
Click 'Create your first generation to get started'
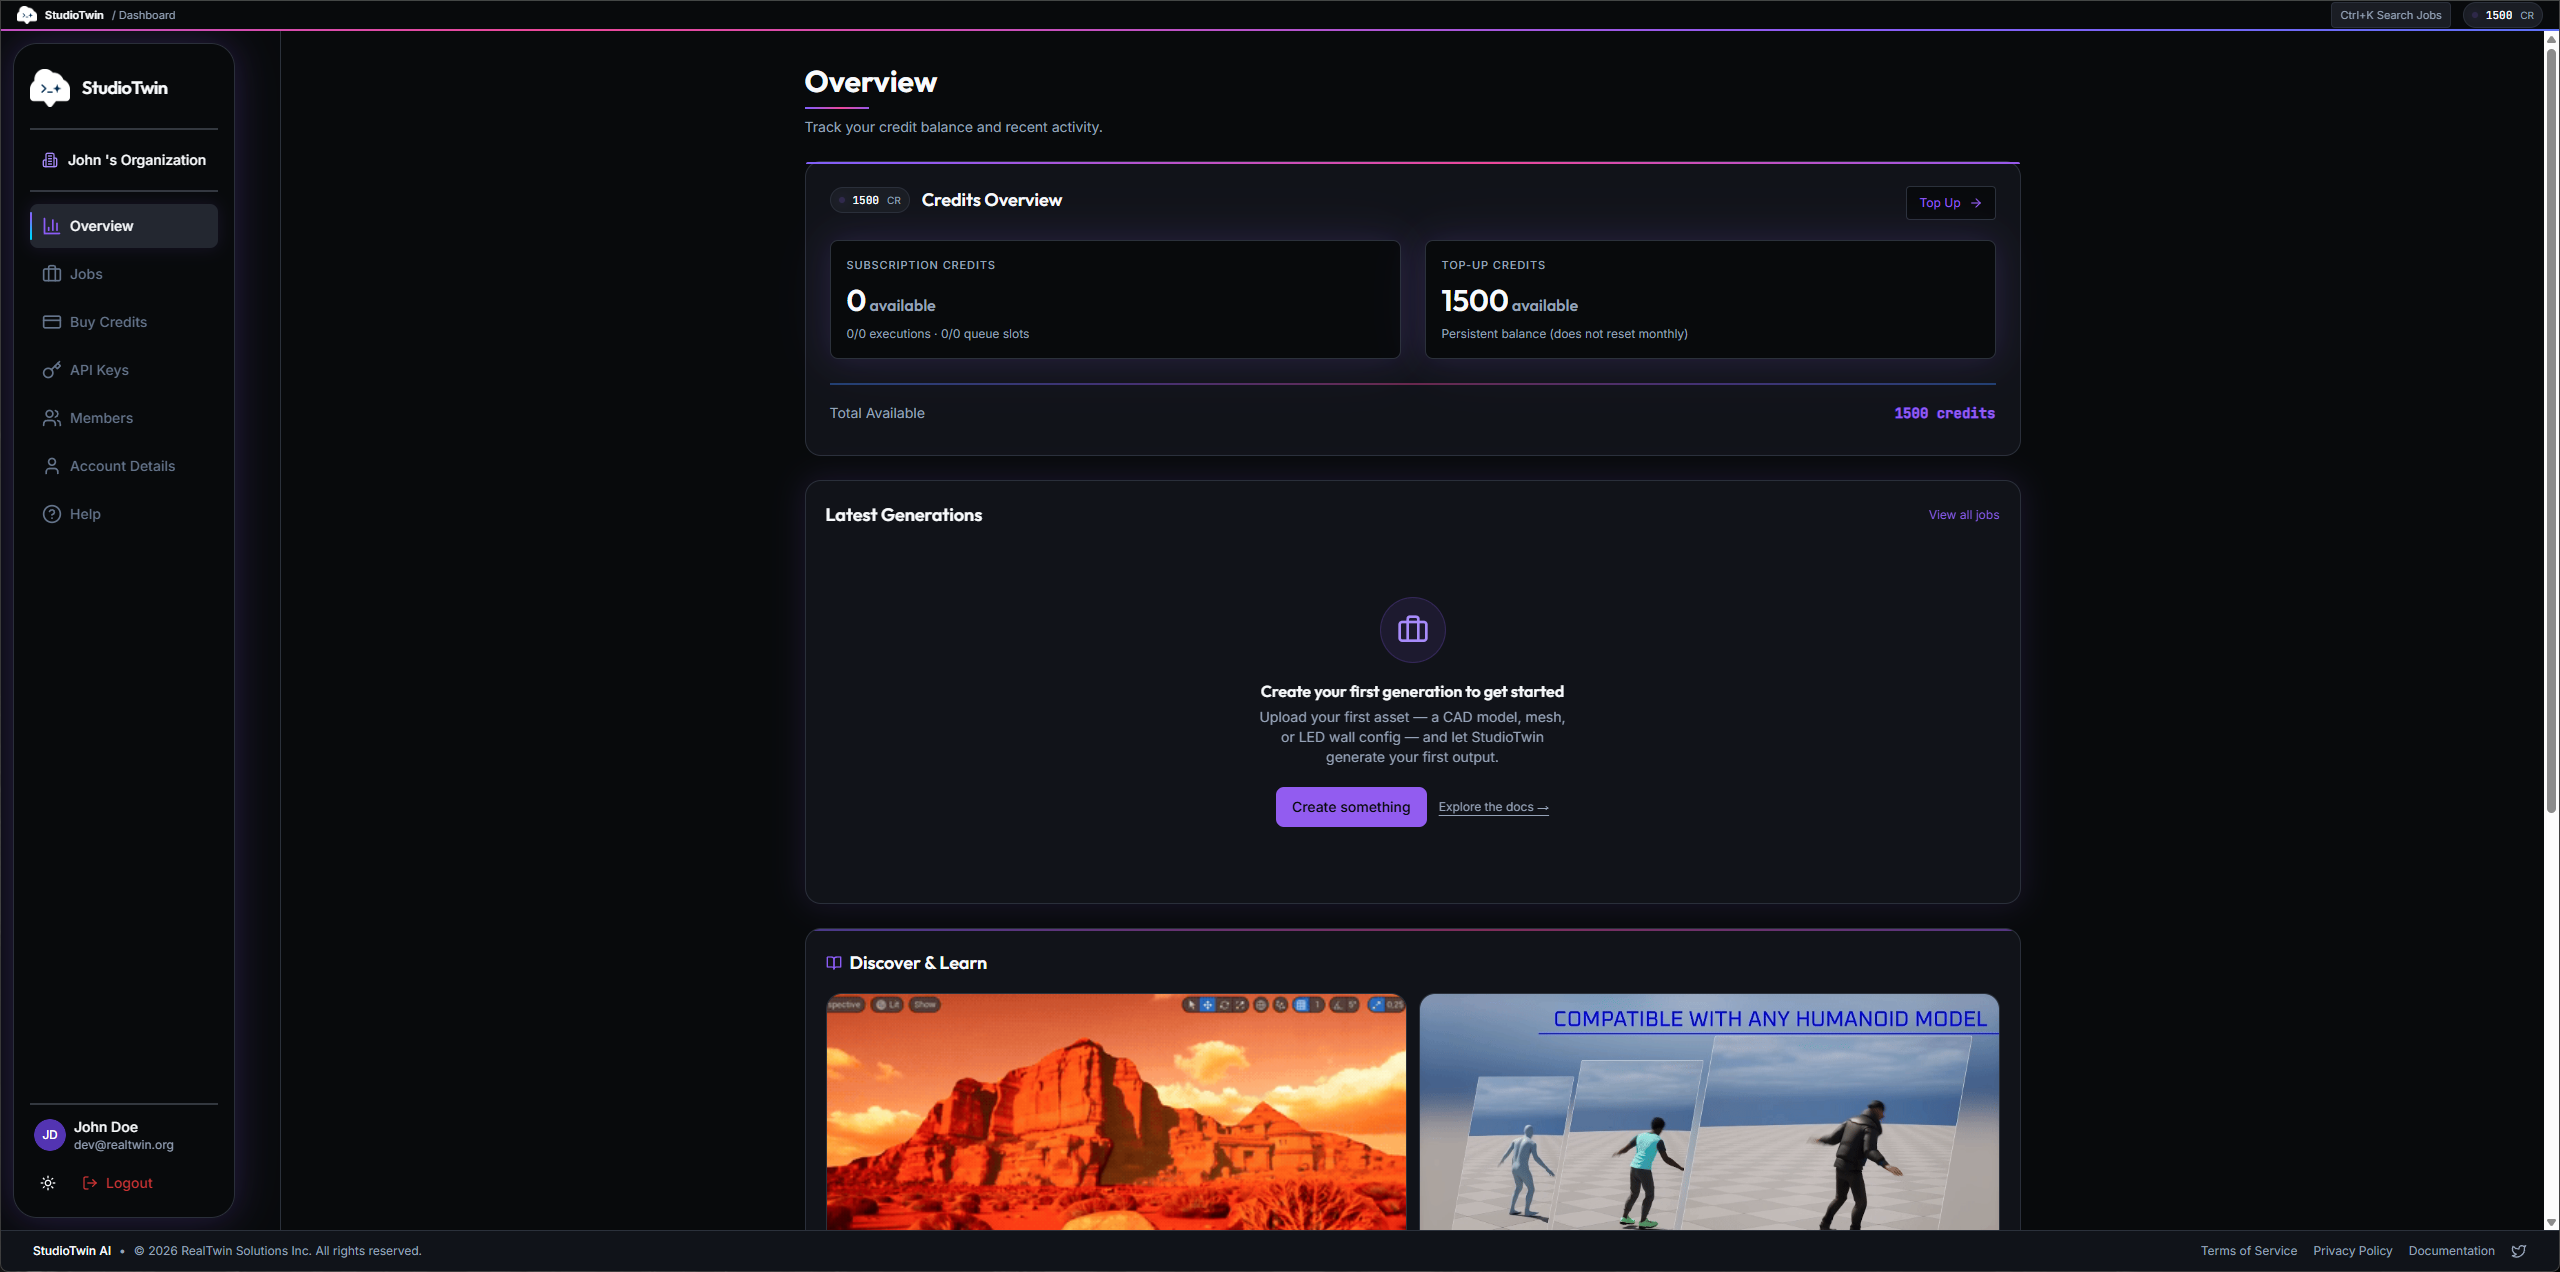pyautogui.click(x=1412, y=692)
